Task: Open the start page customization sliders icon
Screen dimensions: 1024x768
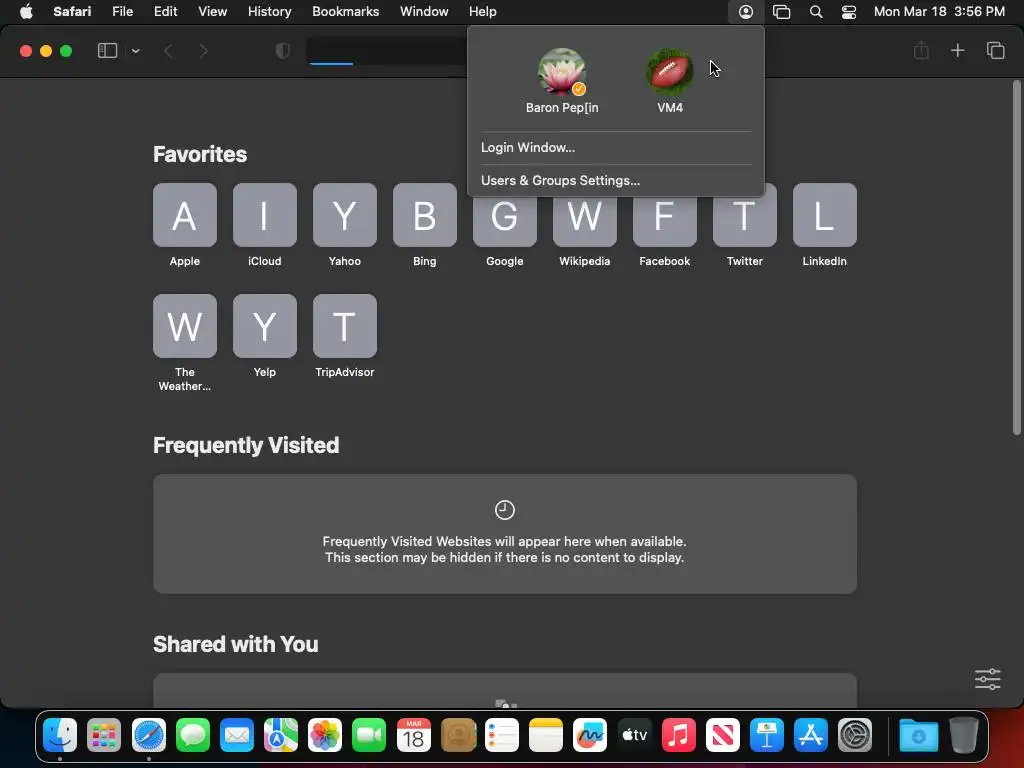Action: point(987,679)
